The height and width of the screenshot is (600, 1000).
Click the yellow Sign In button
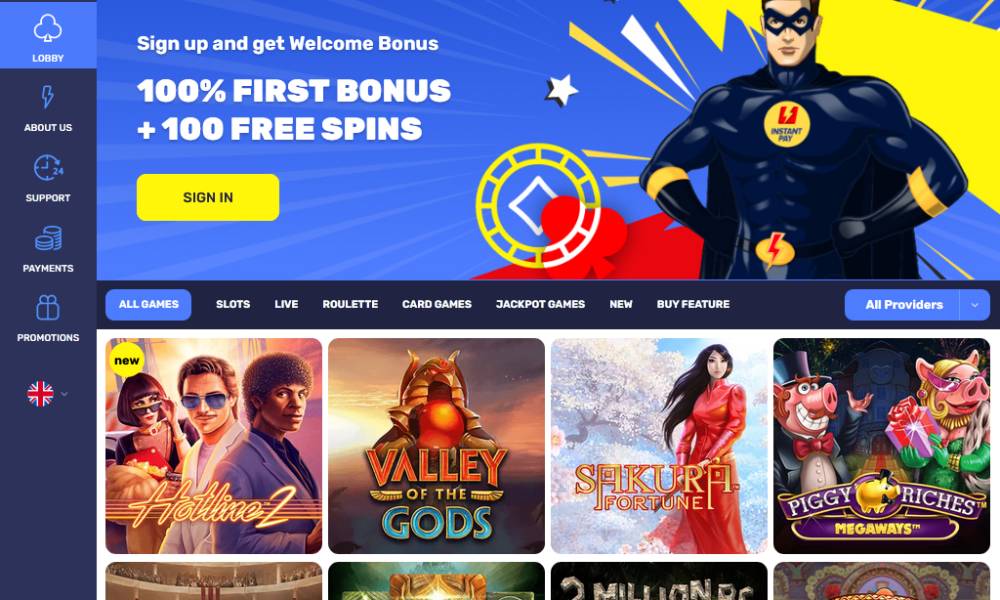pos(208,198)
